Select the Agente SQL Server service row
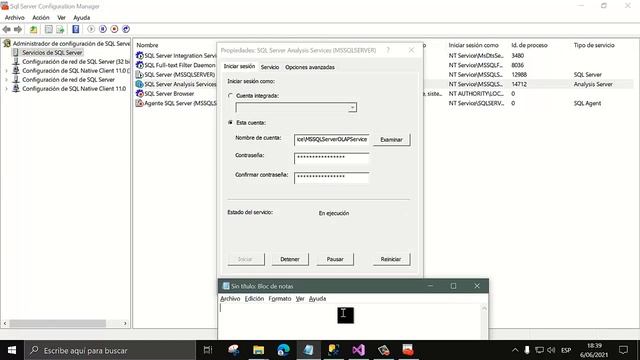The image size is (640, 360). (x=176, y=103)
